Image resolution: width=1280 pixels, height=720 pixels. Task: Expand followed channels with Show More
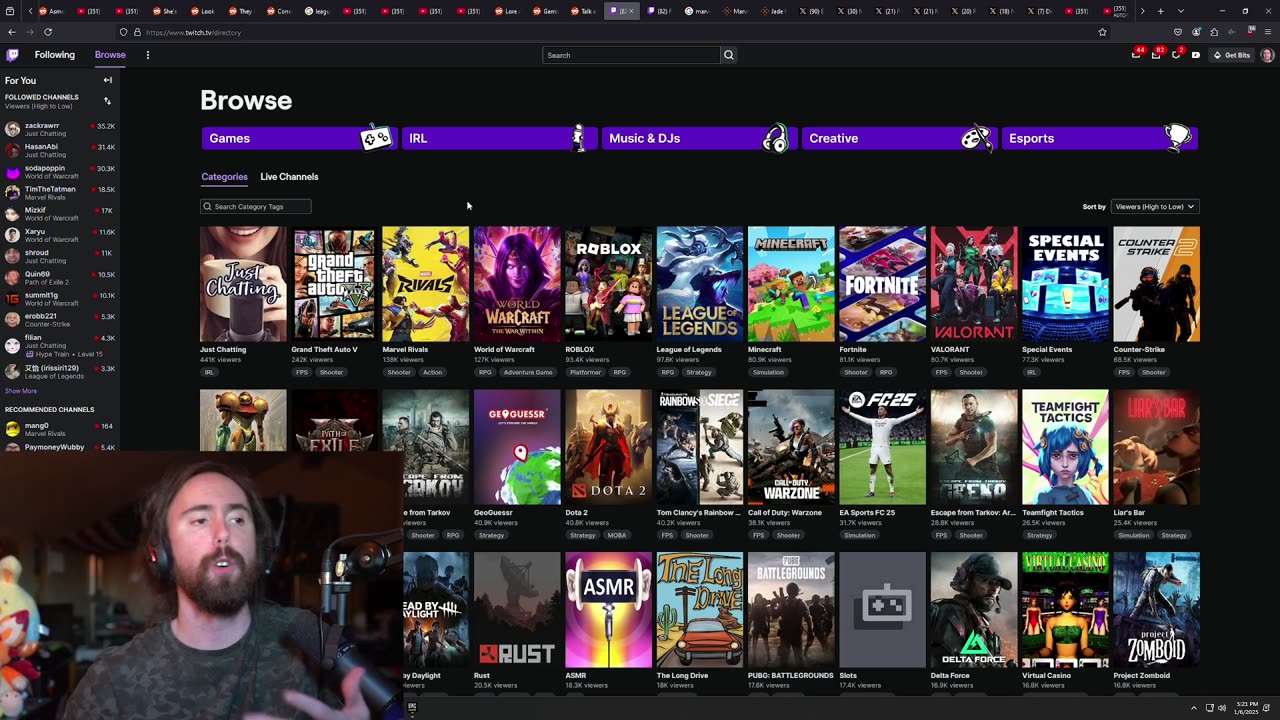[x=21, y=391]
